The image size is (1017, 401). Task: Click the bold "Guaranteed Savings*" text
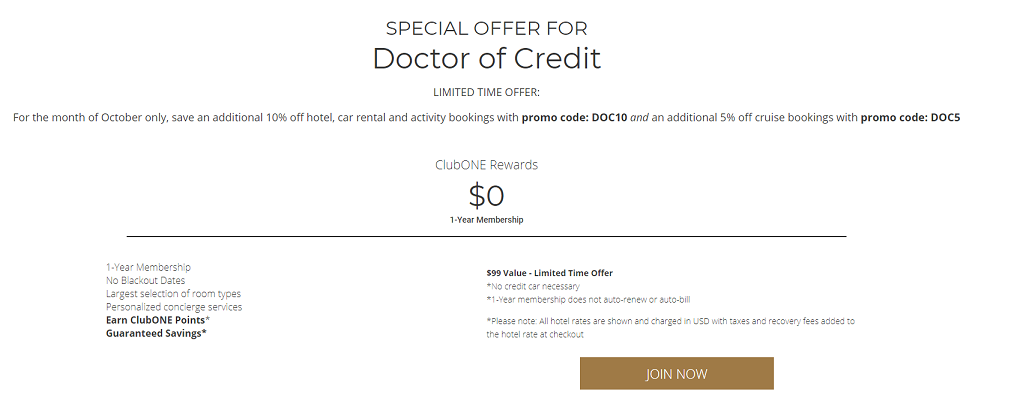[x=156, y=333]
